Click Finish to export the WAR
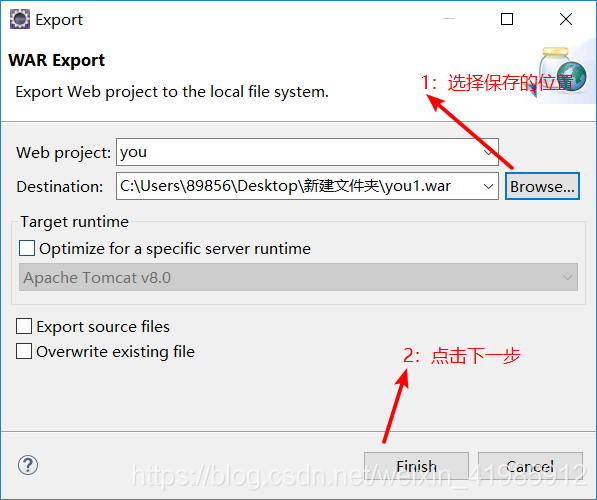This screenshot has width=597, height=500. (x=416, y=466)
